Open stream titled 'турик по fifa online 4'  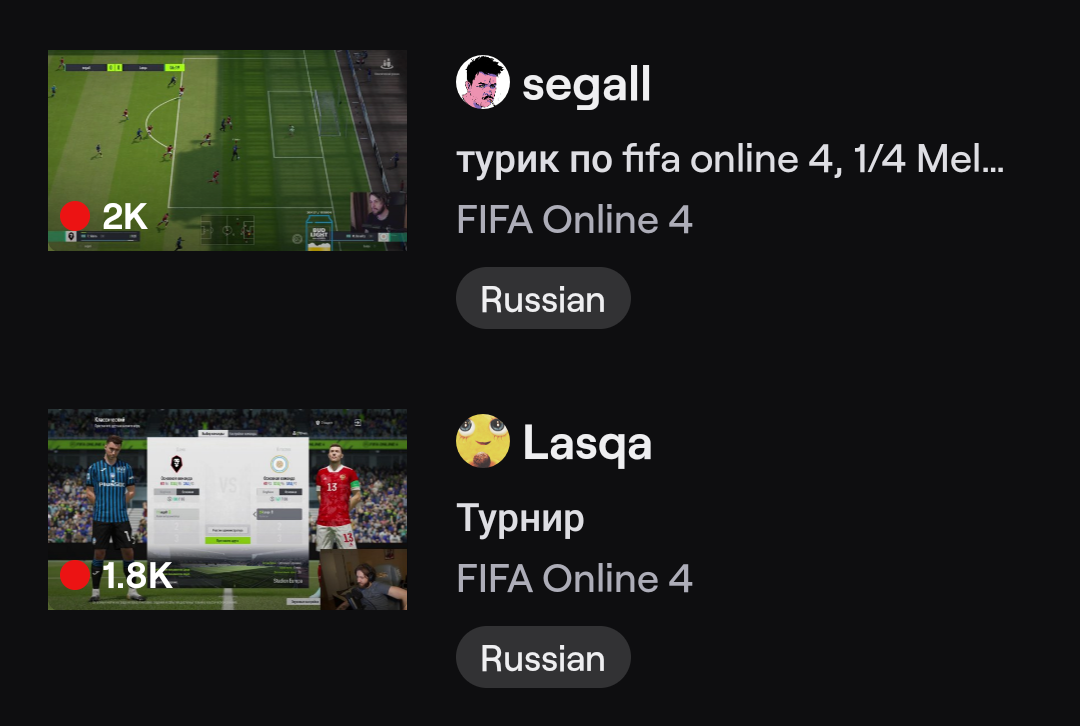click(730, 159)
